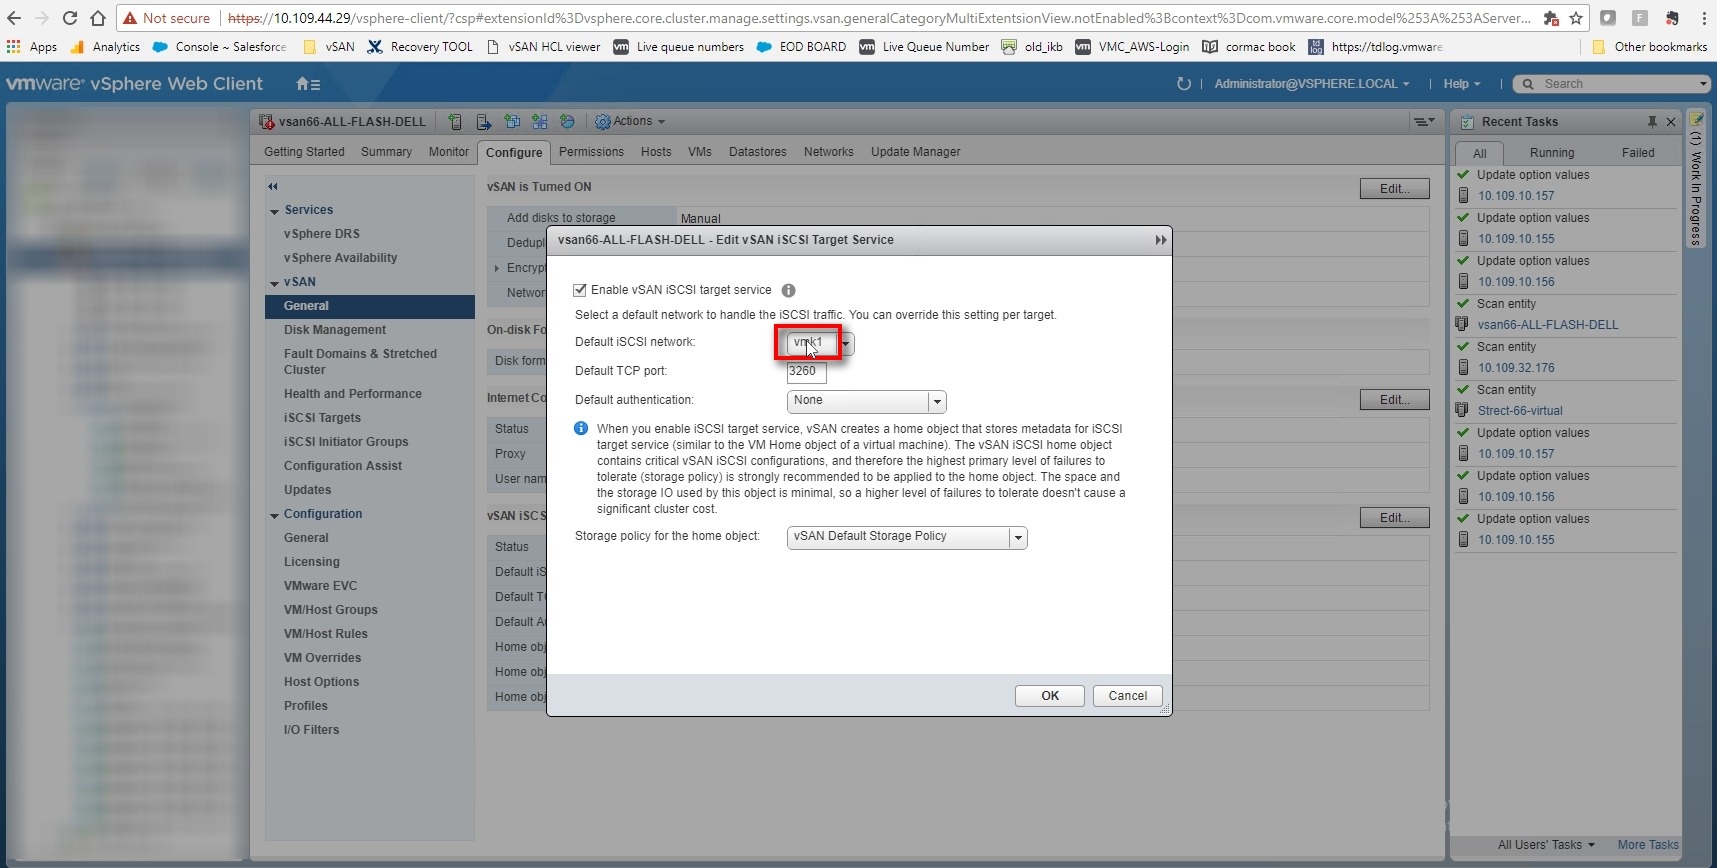Click the vSphere home menu icon
The height and width of the screenshot is (868, 1717).
[307, 84]
